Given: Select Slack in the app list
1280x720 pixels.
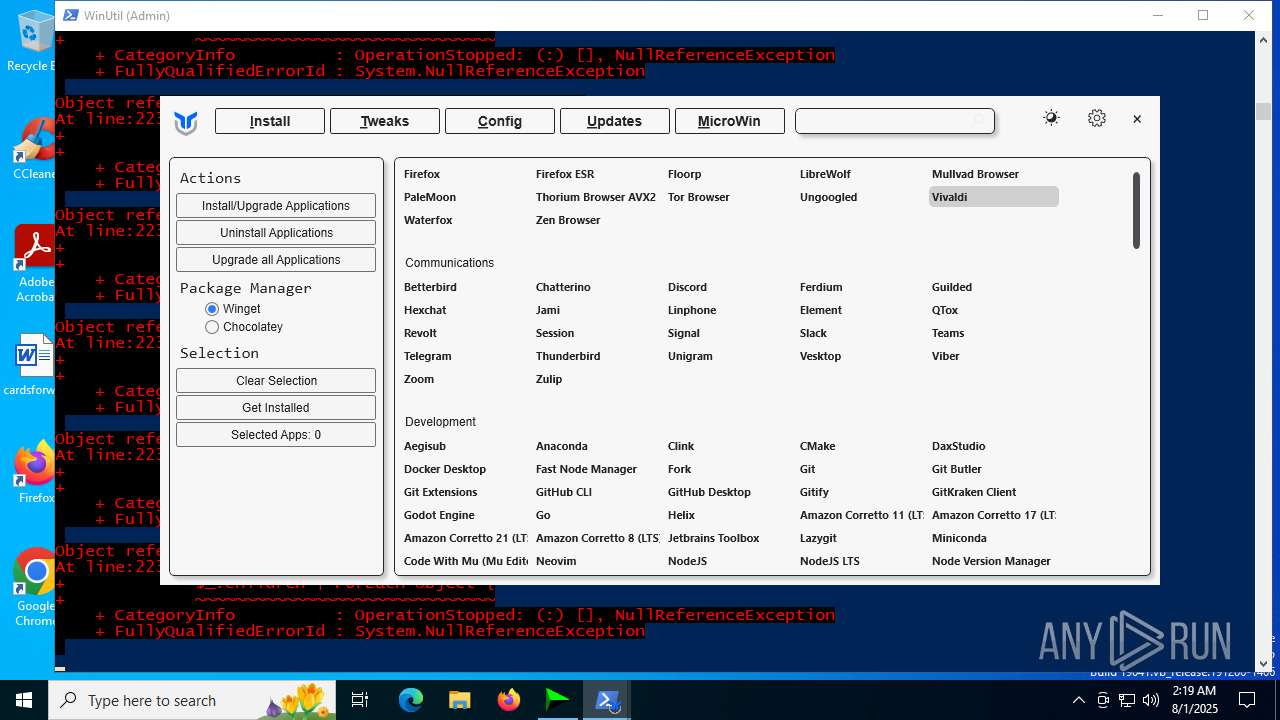Looking at the screenshot, I should click(x=813, y=333).
